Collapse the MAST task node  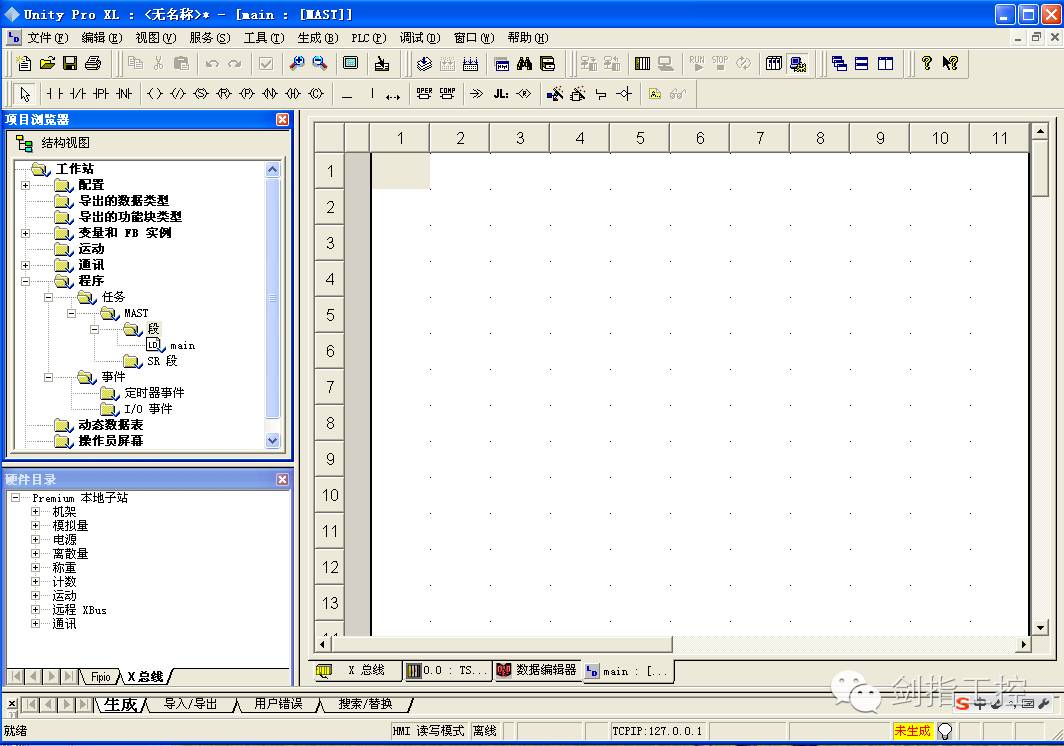coord(71,313)
